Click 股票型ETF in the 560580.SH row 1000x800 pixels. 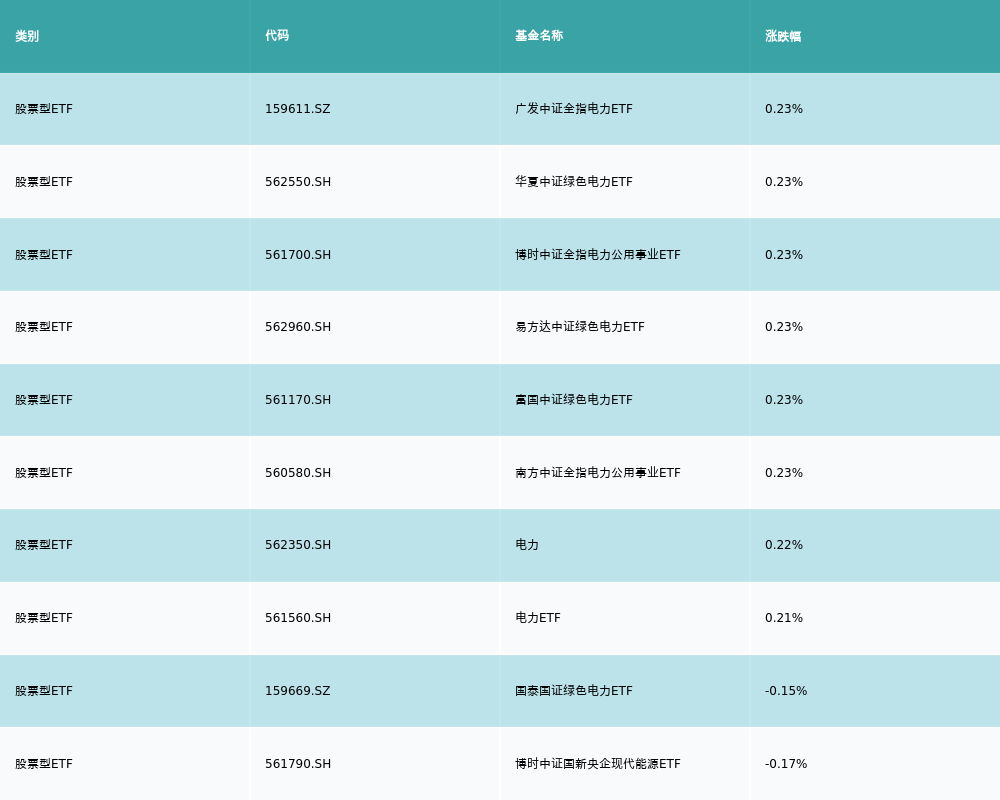44,473
